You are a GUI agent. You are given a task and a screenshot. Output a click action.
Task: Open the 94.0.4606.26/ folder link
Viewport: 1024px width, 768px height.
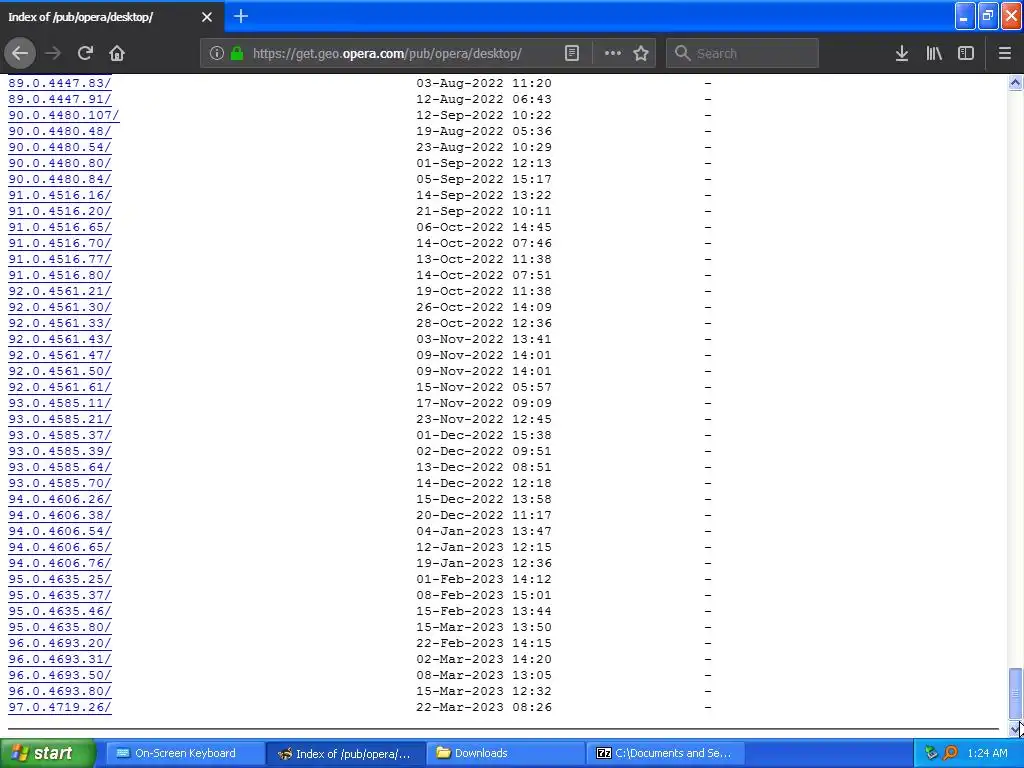pyautogui.click(x=59, y=499)
